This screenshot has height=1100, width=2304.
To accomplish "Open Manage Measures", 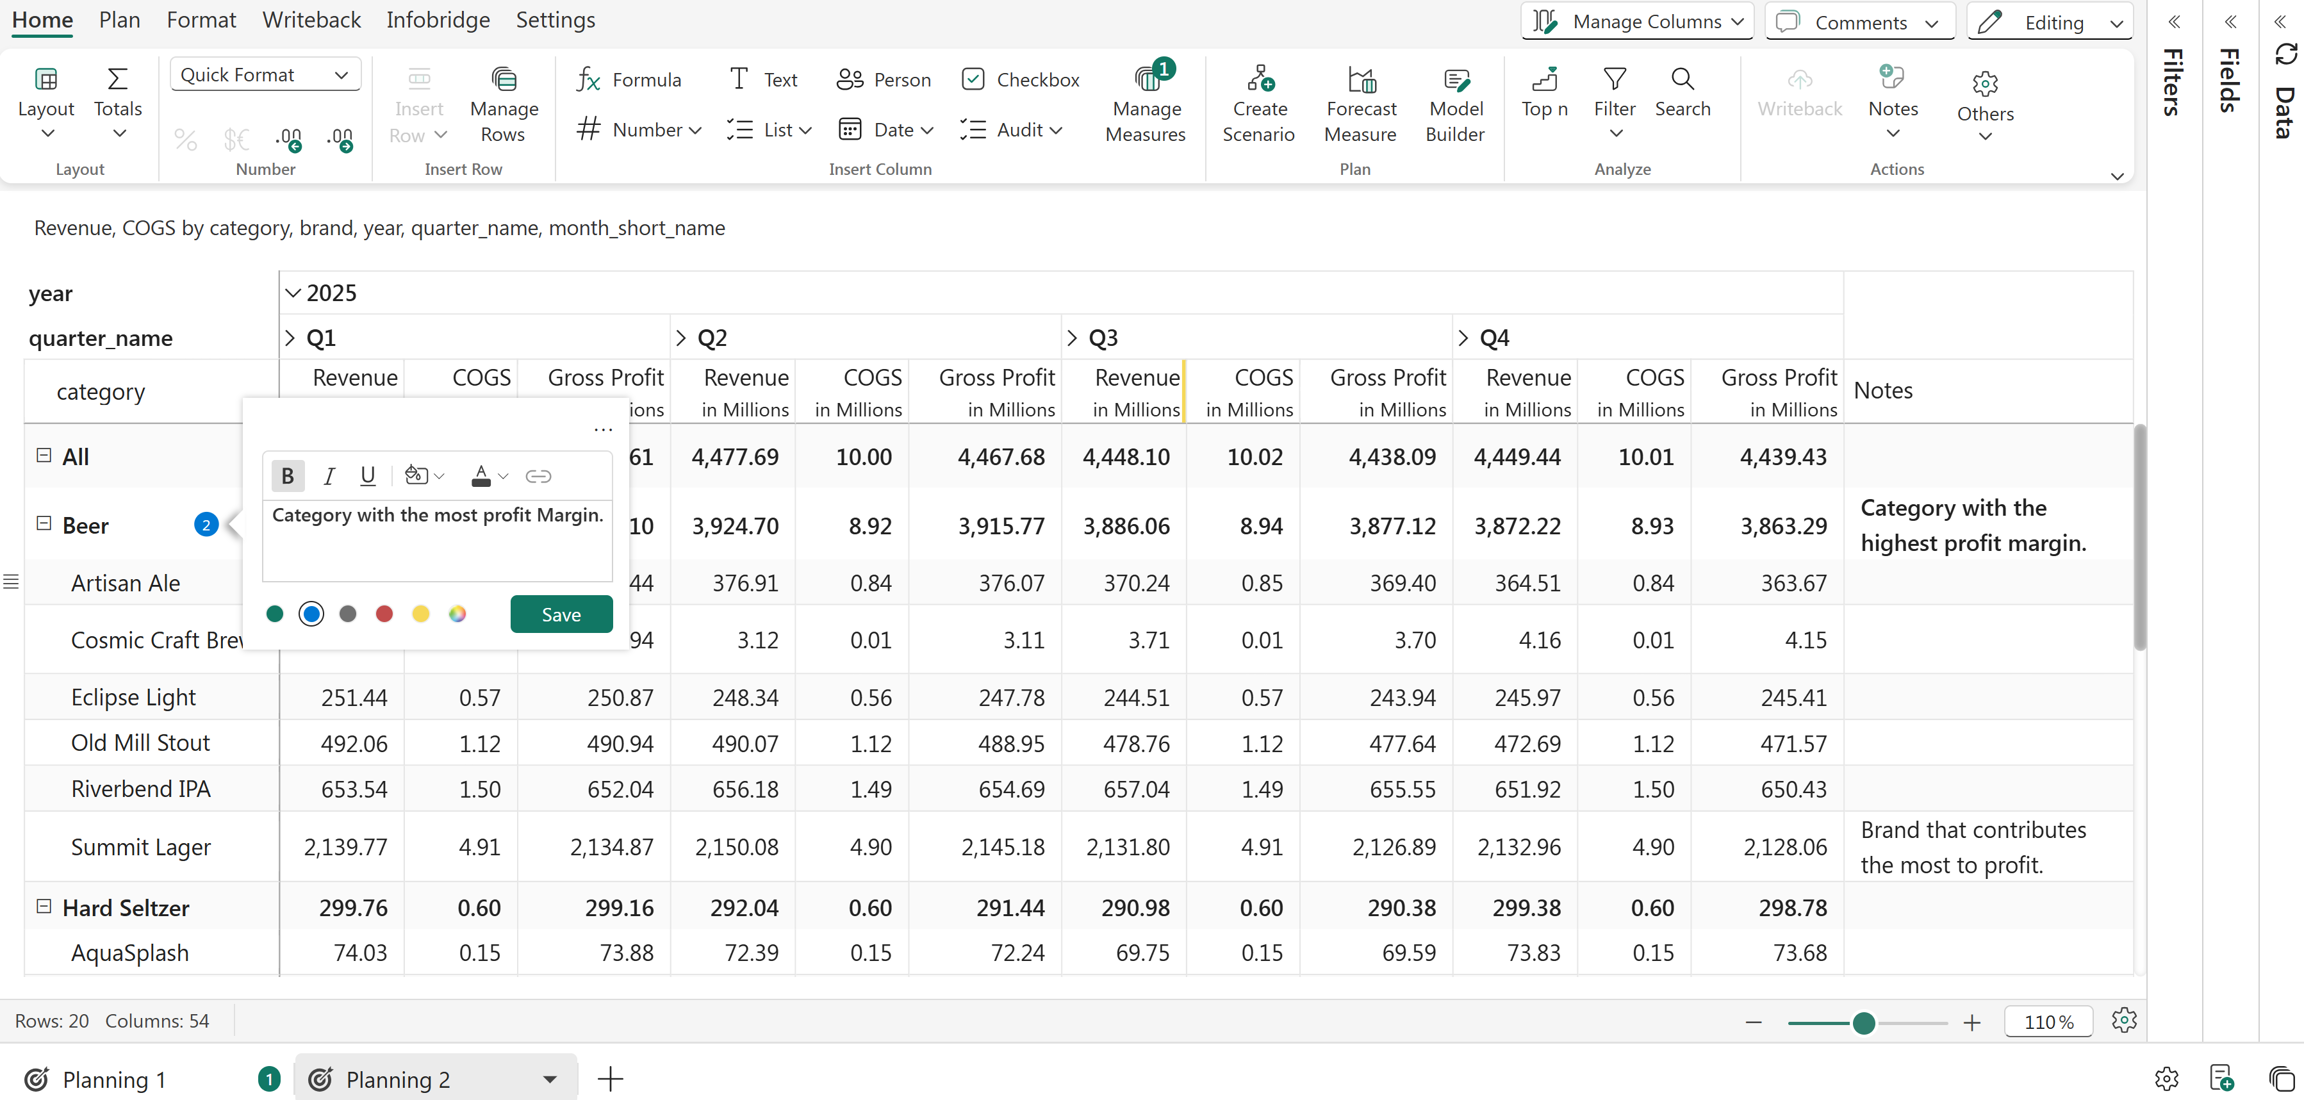I will 1145,104.
